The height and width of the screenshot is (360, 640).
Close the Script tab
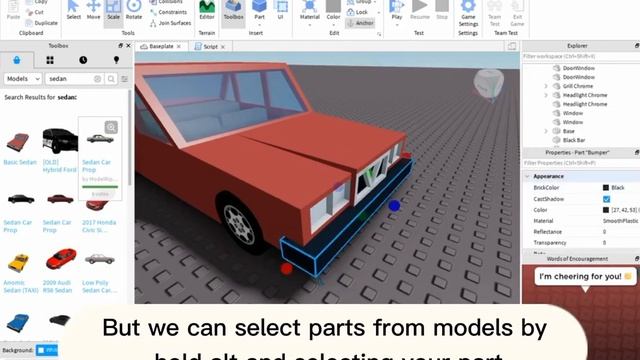(x=223, y=47)
